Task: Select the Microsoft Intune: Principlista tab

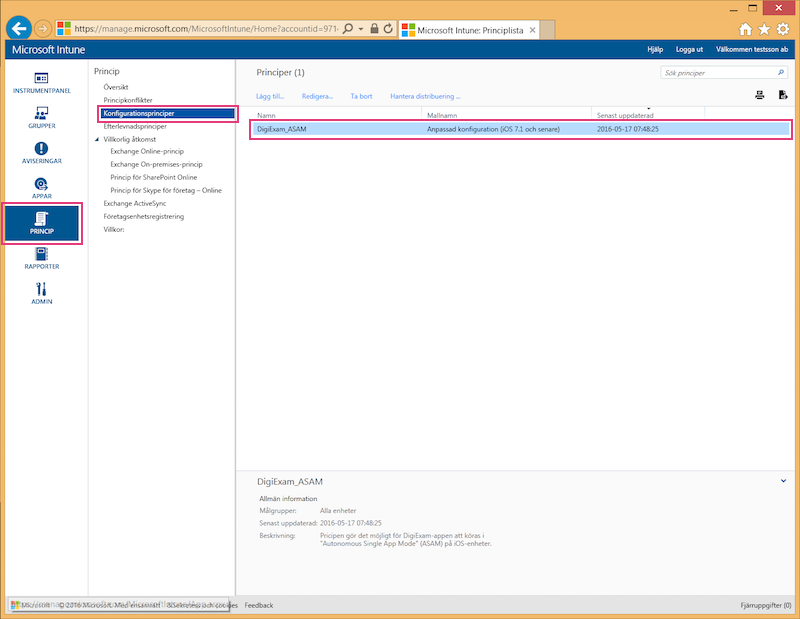Action: pyautogui.click(x=469, y=30)
